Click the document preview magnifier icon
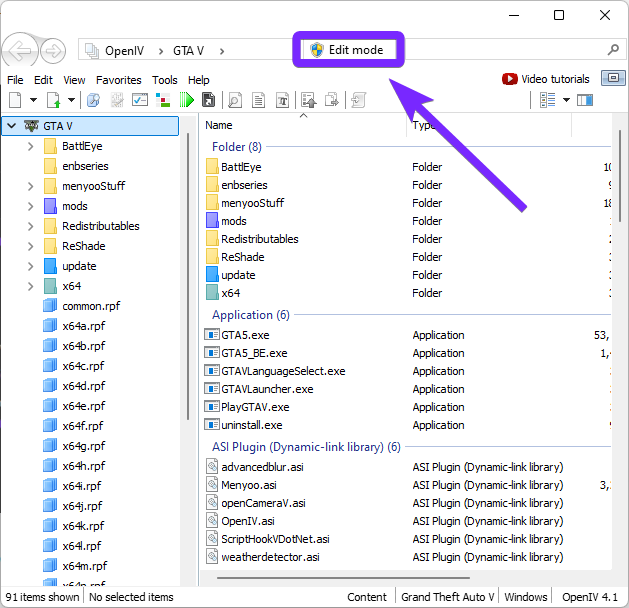The width and height of the screenshot is (629, 608). click(x=235, y=100)
